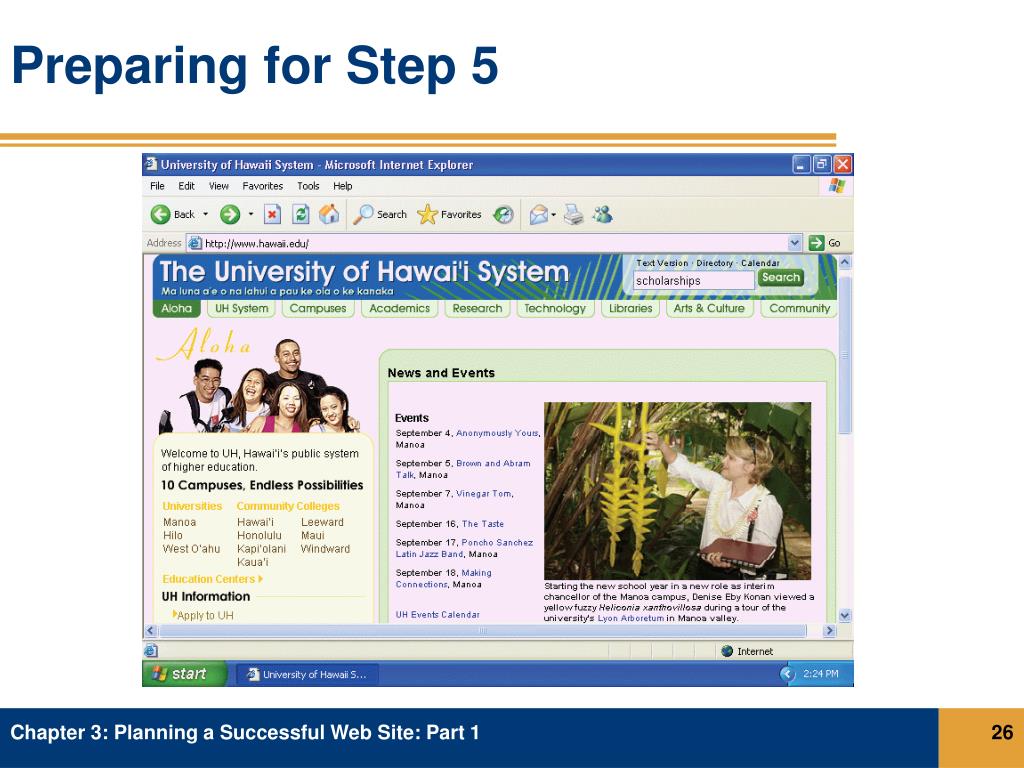Click the vertical scrollbar up arrow
Image resolution: width=1024 pixels, height=768 pixels.
(x=844, y=263)
